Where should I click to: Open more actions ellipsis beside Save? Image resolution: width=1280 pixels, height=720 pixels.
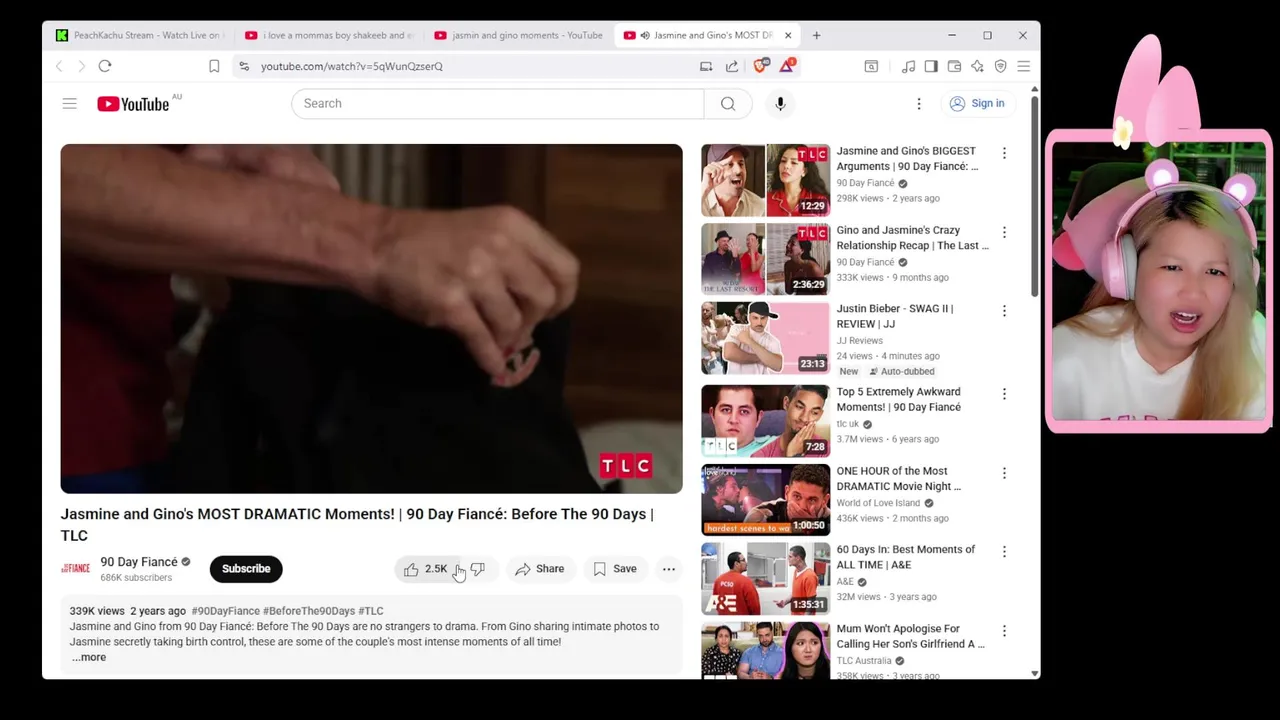click(x=669, y=569)
